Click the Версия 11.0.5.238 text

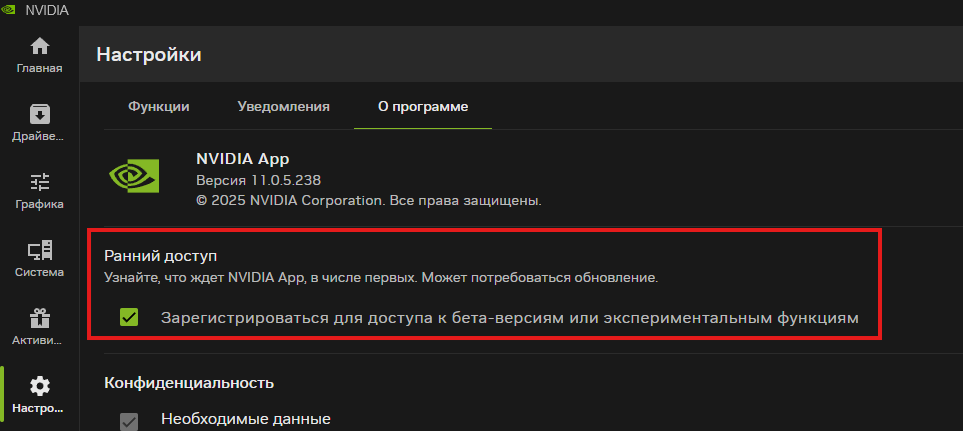tap(259, 181)
